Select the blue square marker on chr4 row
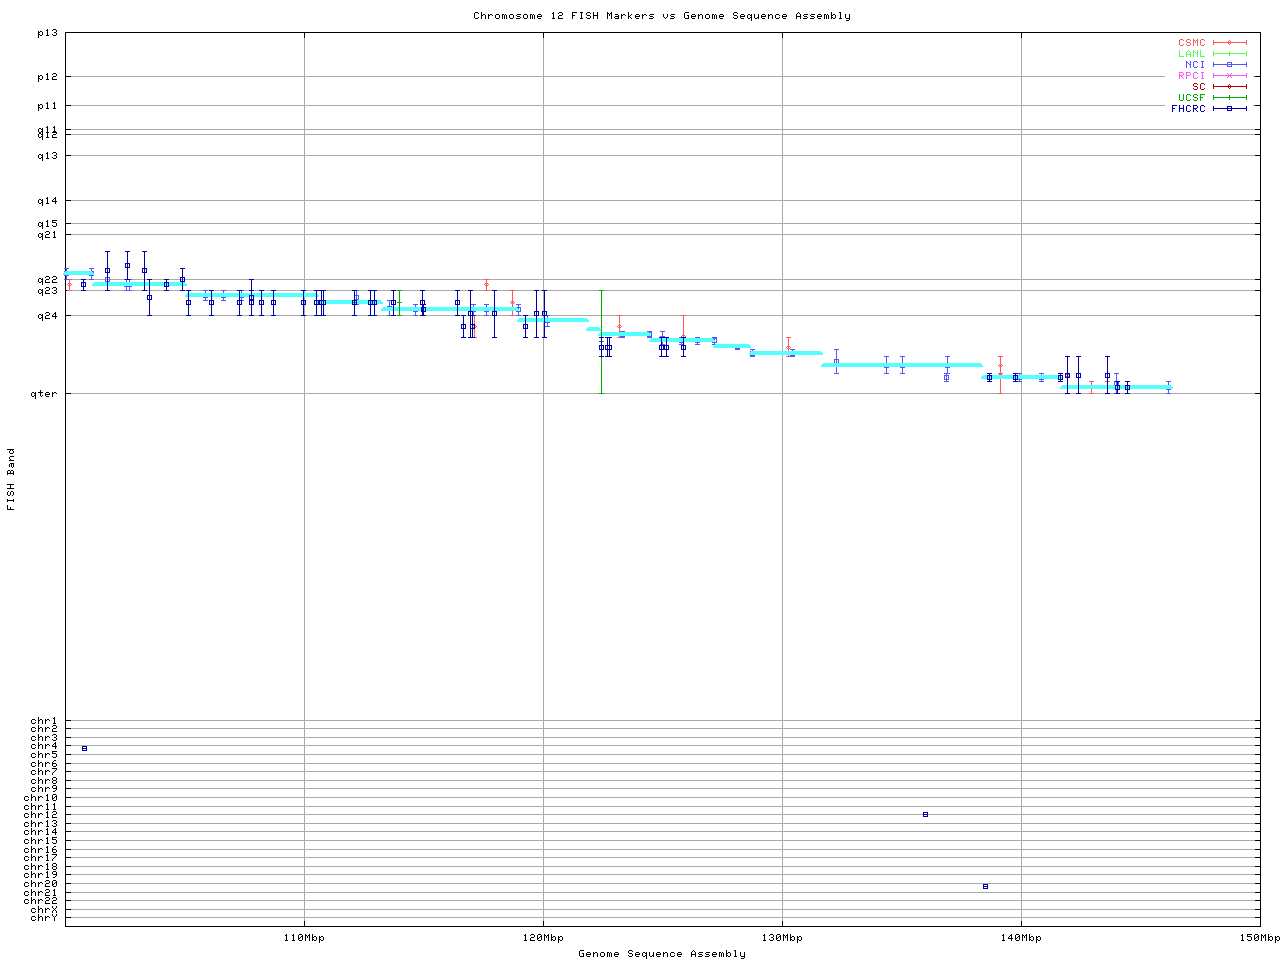This screenshot has width=1280, height=960. [85, 748]
